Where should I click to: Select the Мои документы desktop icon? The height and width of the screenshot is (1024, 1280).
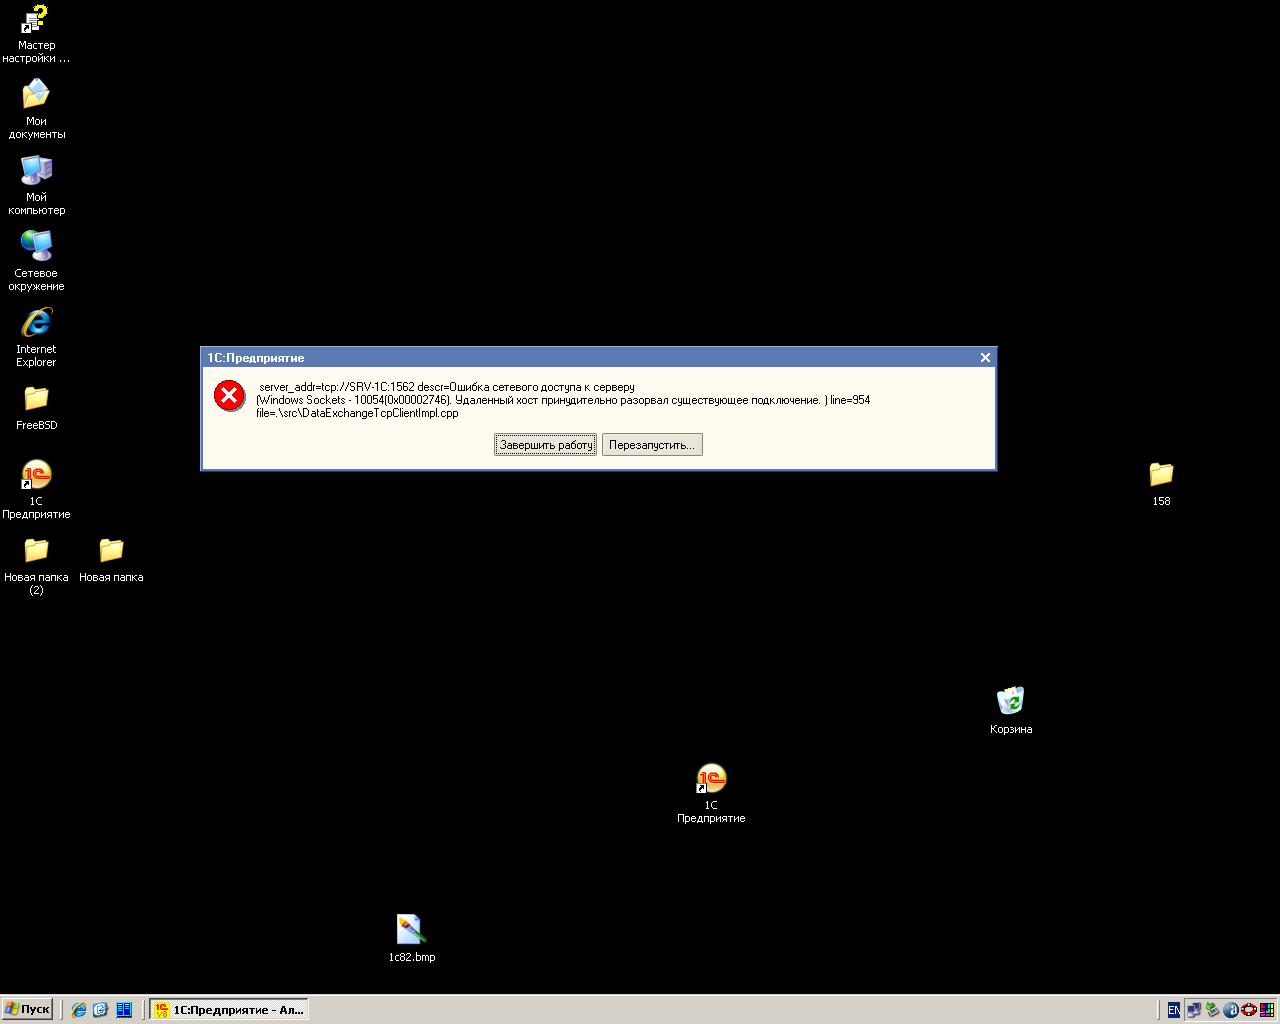coord(36,110)
